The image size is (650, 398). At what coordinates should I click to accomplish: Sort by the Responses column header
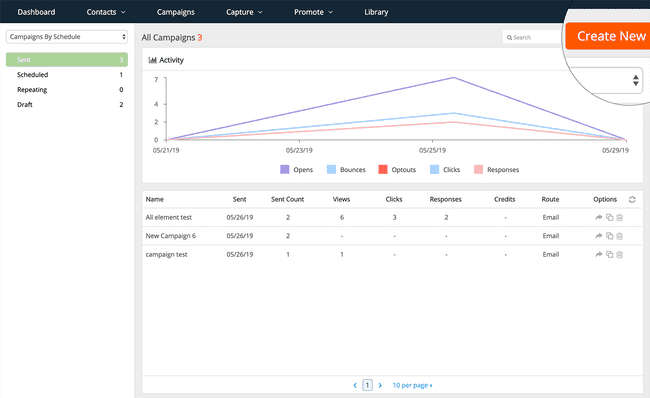click(445, 199)
